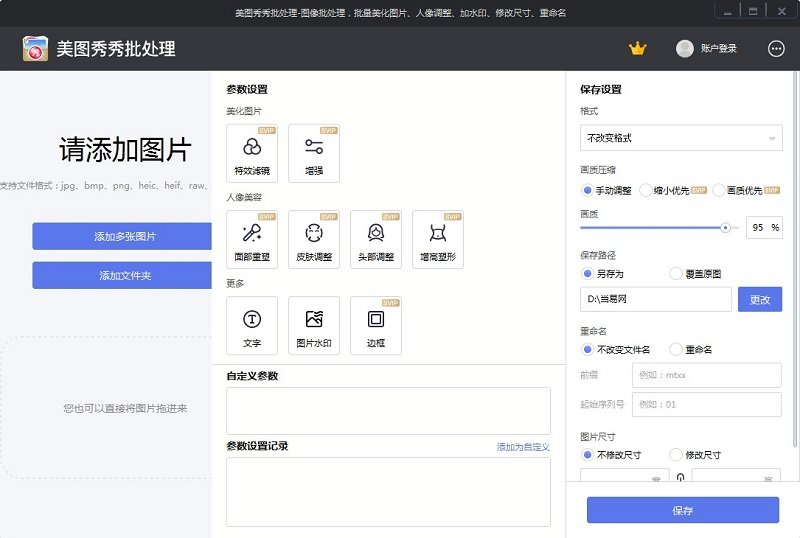Viewport: 800px width, 538px height.
Task: Select 画质优先 quality-priority compression
Action: click(x=718, y=190)
